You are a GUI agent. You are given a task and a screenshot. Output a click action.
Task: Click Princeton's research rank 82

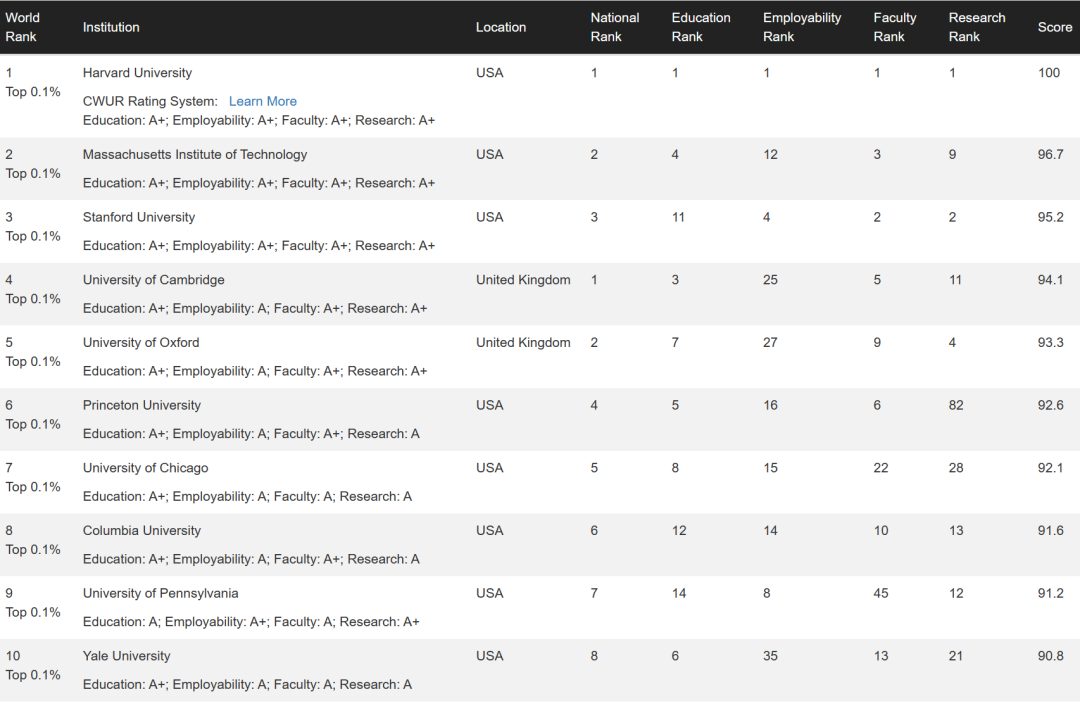coord(956,406)
